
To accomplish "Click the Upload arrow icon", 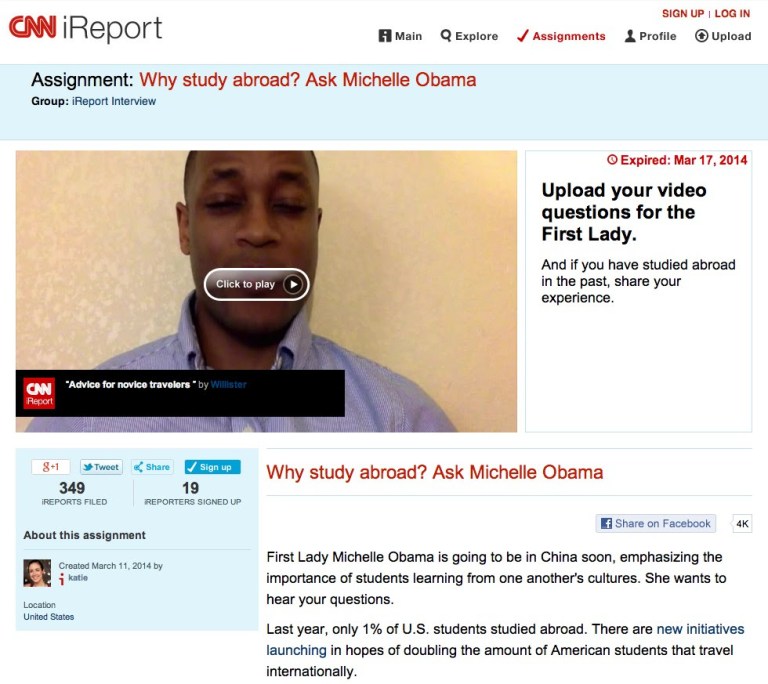I will click(x=701, y=36).
